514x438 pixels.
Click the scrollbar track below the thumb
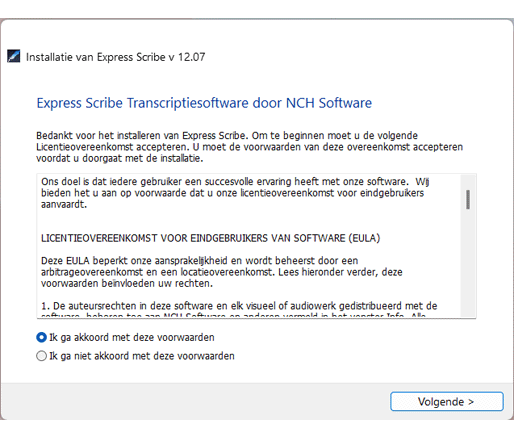468,263
